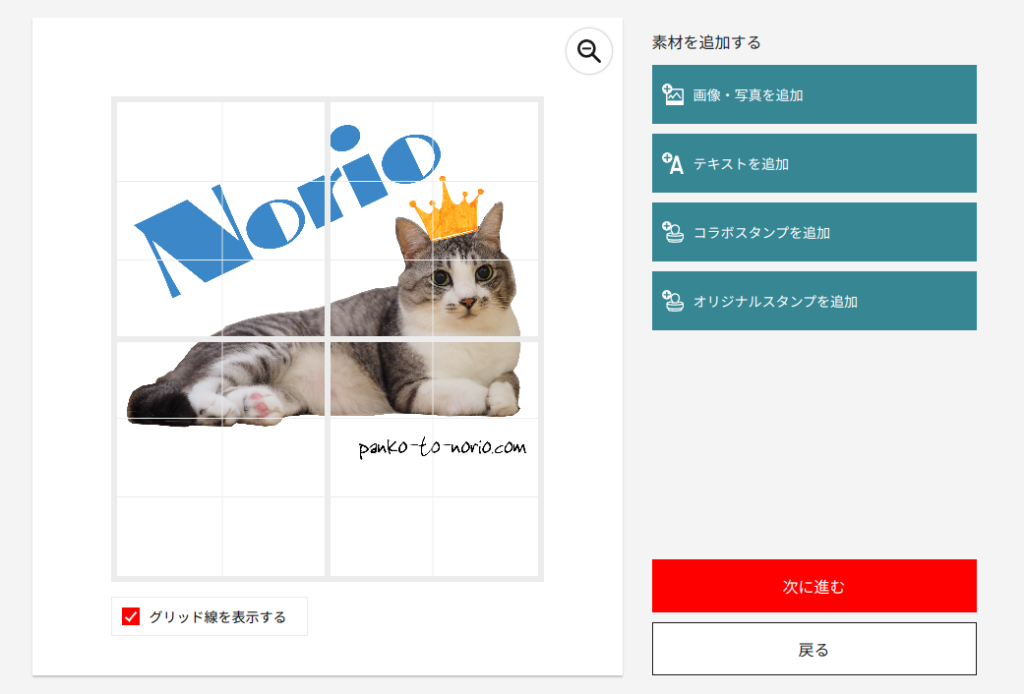Open コラボスタンプを追加

click(814, 232)
